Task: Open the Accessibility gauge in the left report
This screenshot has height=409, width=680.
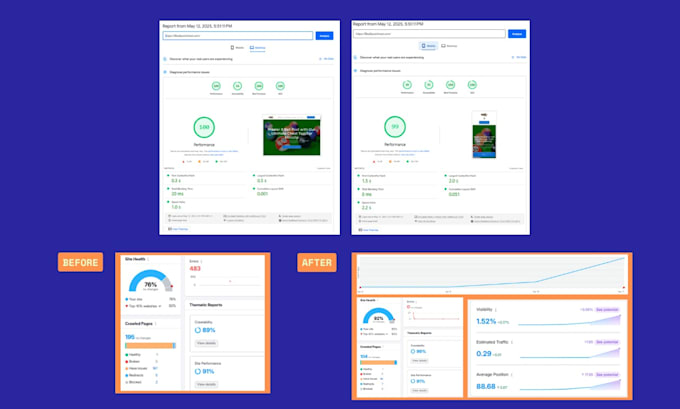Action: pyautogui.click(x=237, y=86)
